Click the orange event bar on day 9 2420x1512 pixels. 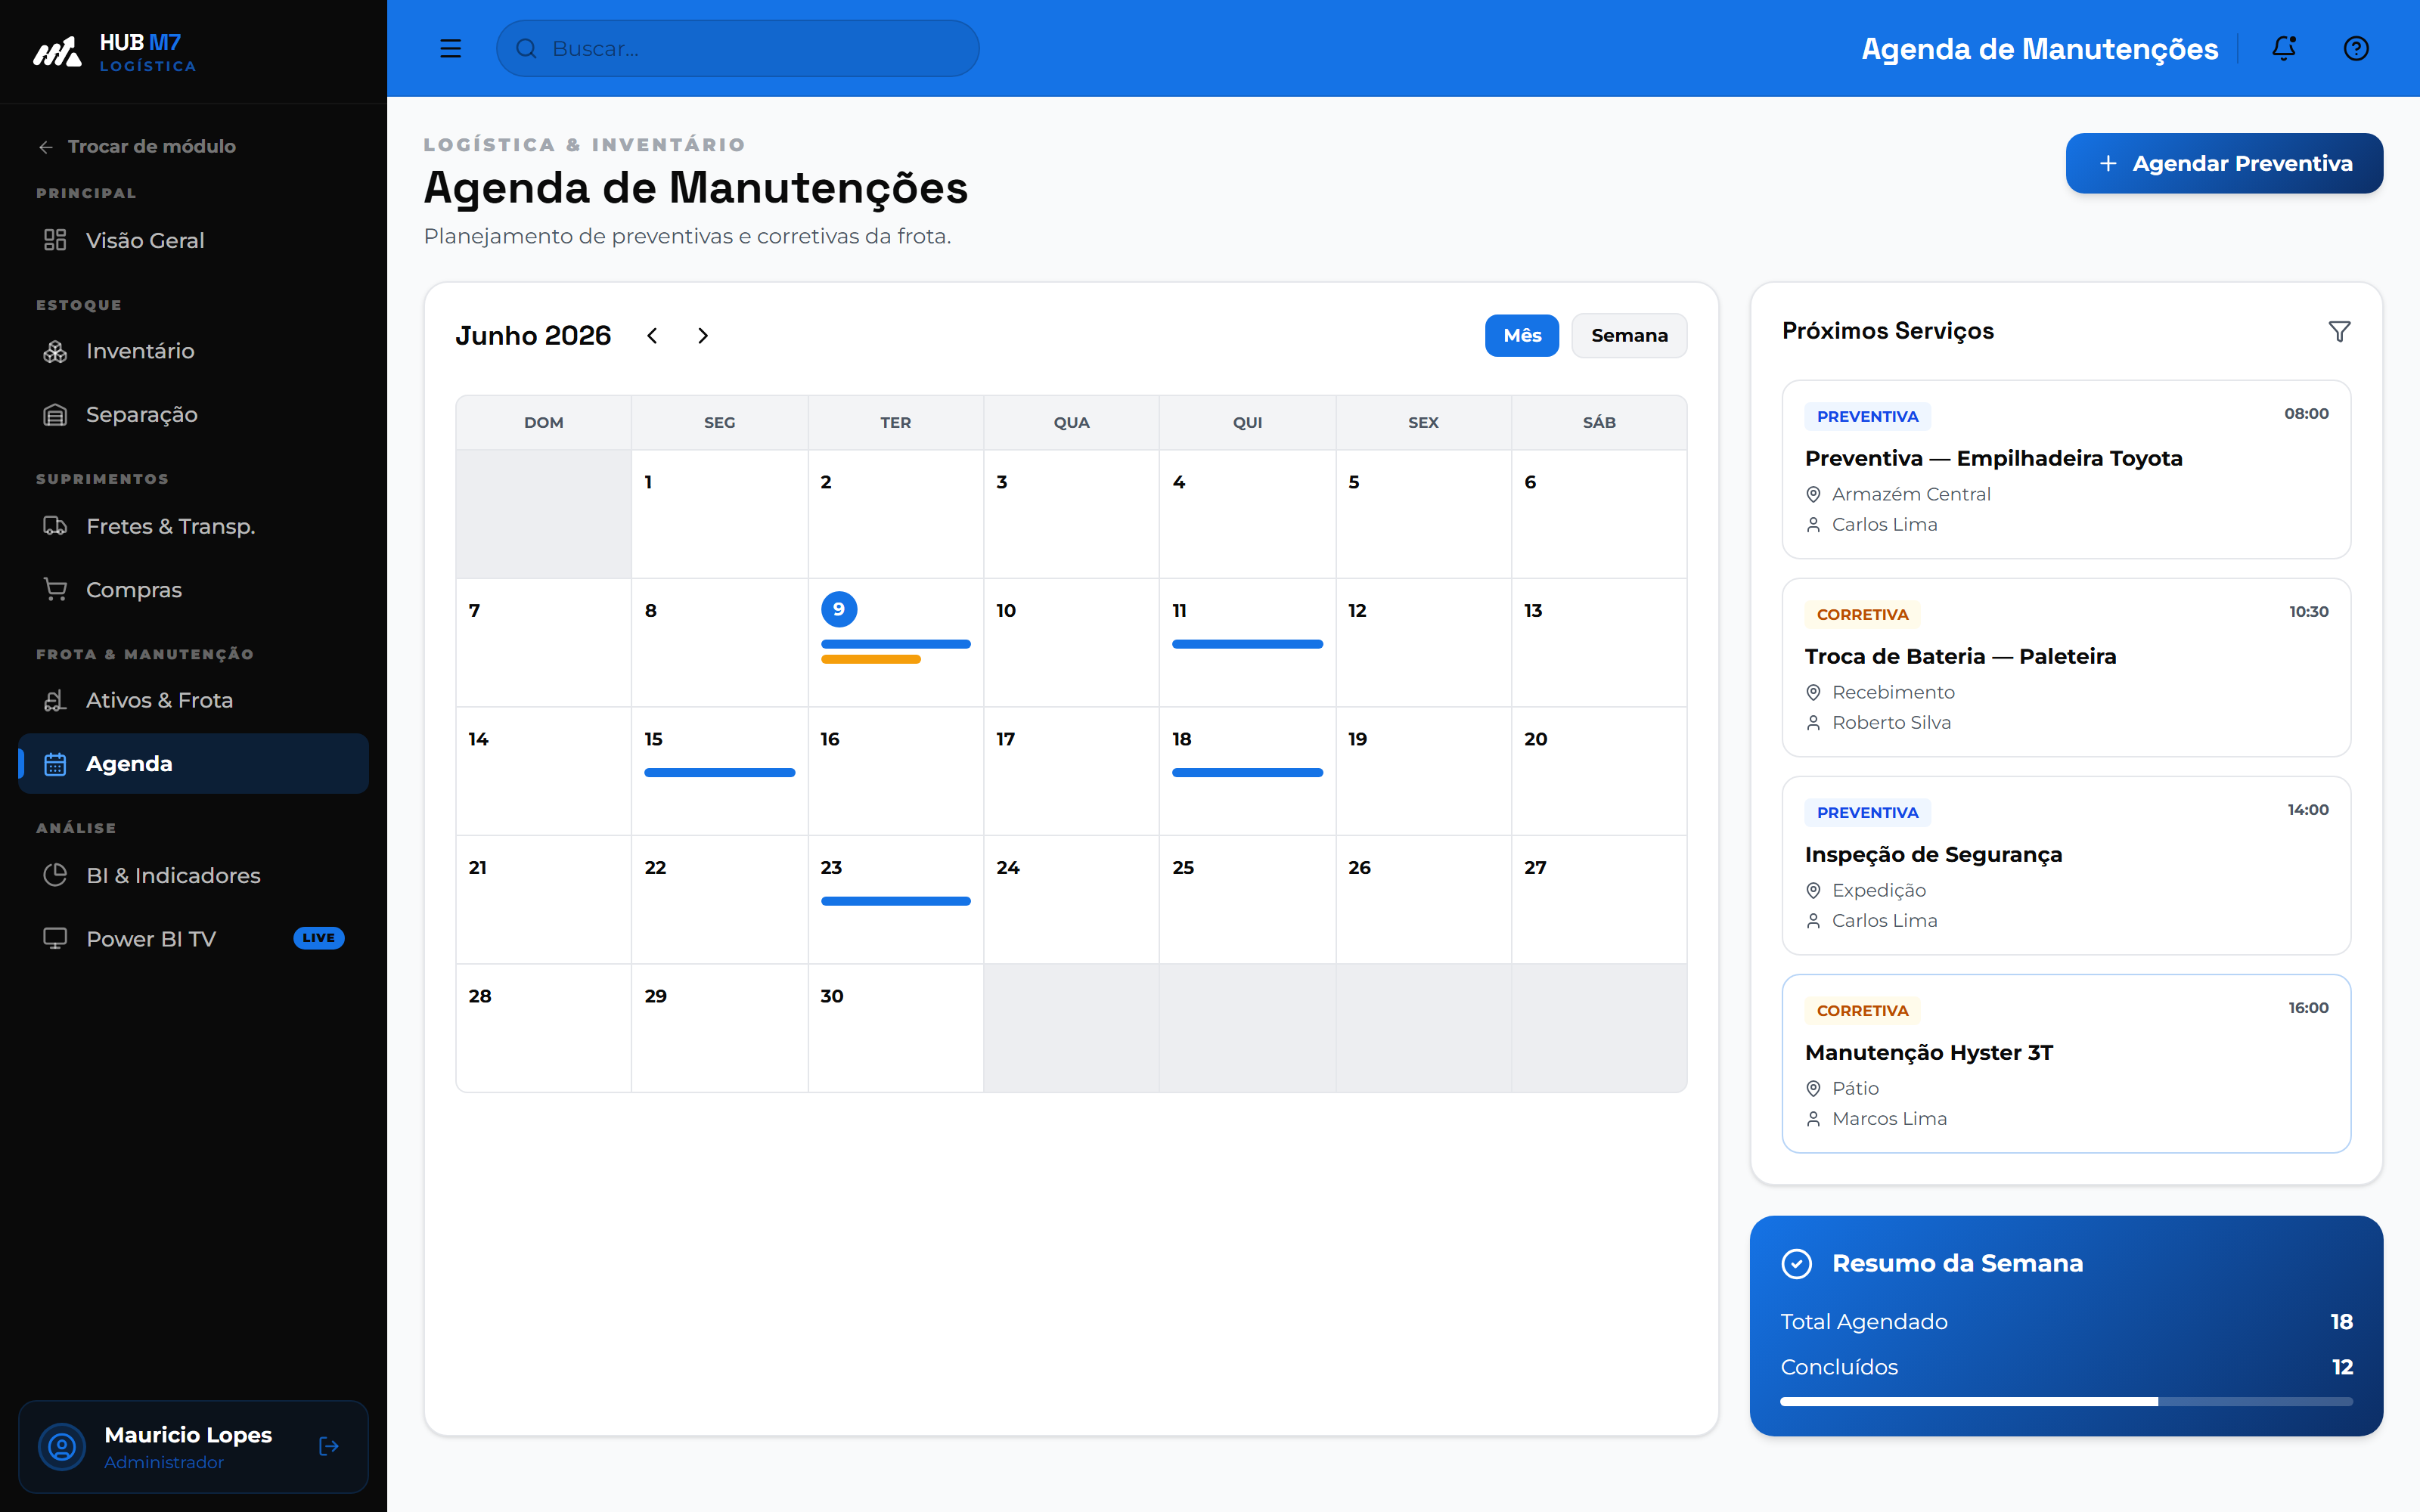[870, 660]
